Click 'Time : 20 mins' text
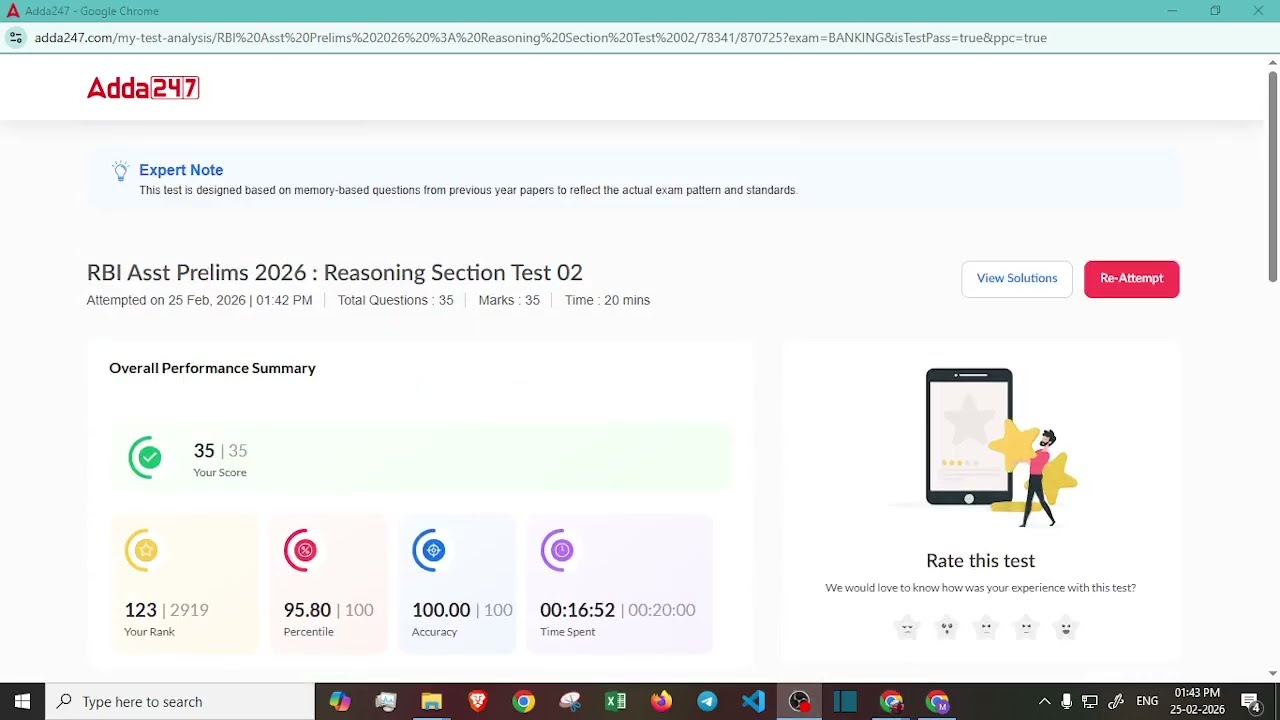The height and width of the screenshot is (720, 1280). (x=607, y=300)
